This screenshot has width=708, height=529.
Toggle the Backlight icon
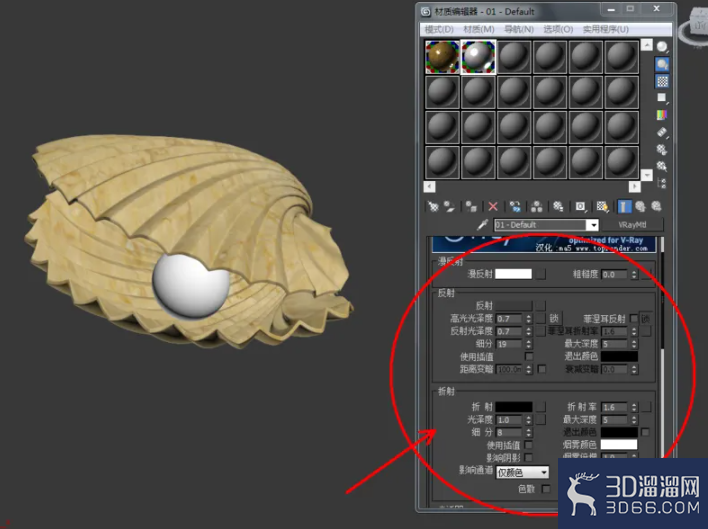[662, 64]
